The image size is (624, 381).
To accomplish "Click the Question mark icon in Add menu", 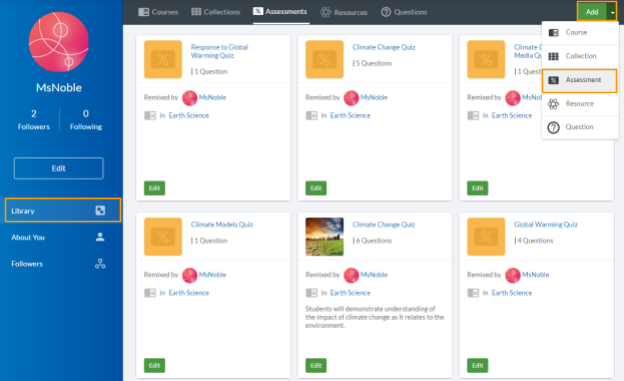I will 554,127.
